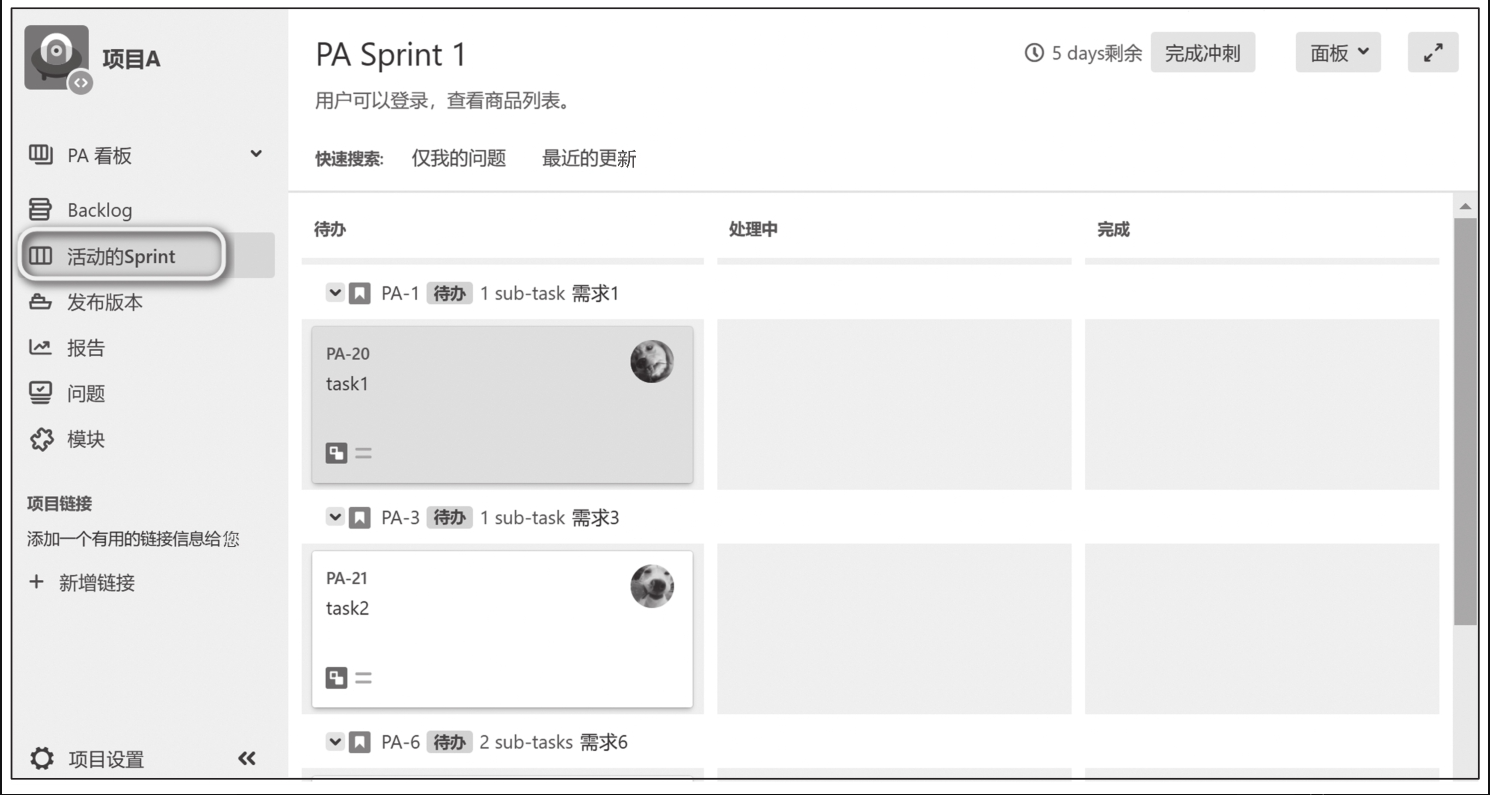Toggle the 最近的更新 quick filter

tap(589, 158)
